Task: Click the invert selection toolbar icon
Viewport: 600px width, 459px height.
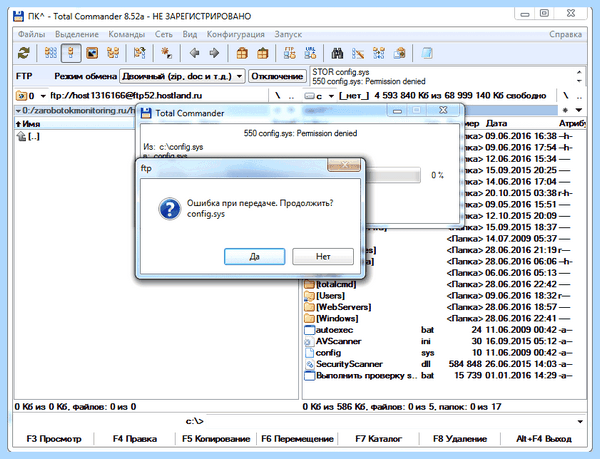Action: (139, 53)
